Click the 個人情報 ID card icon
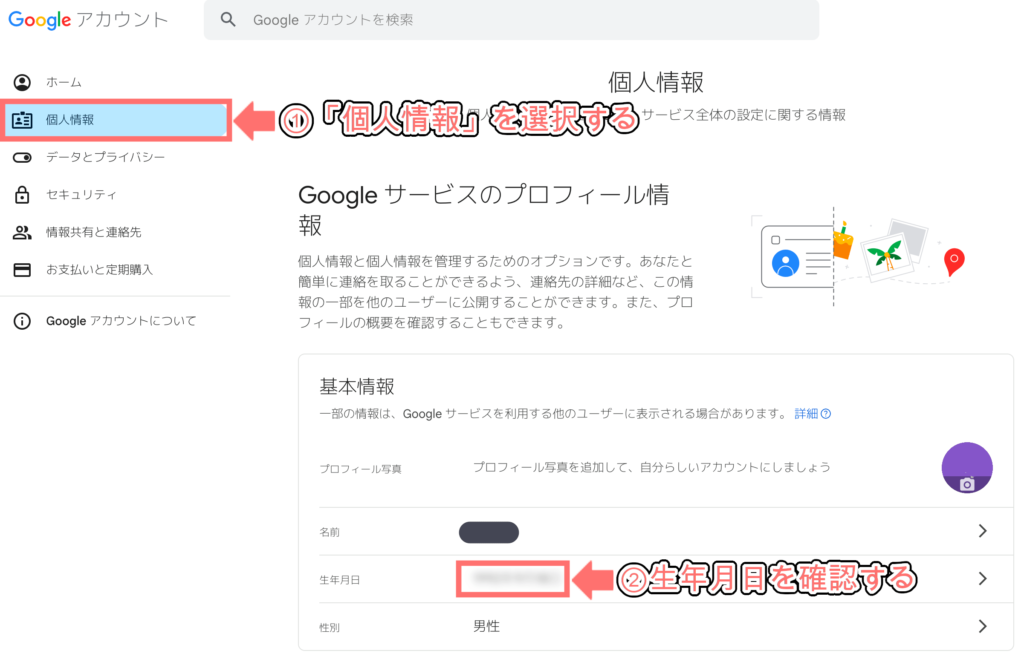This screenshot has height=662, width=1024. [x=22, y=120]
